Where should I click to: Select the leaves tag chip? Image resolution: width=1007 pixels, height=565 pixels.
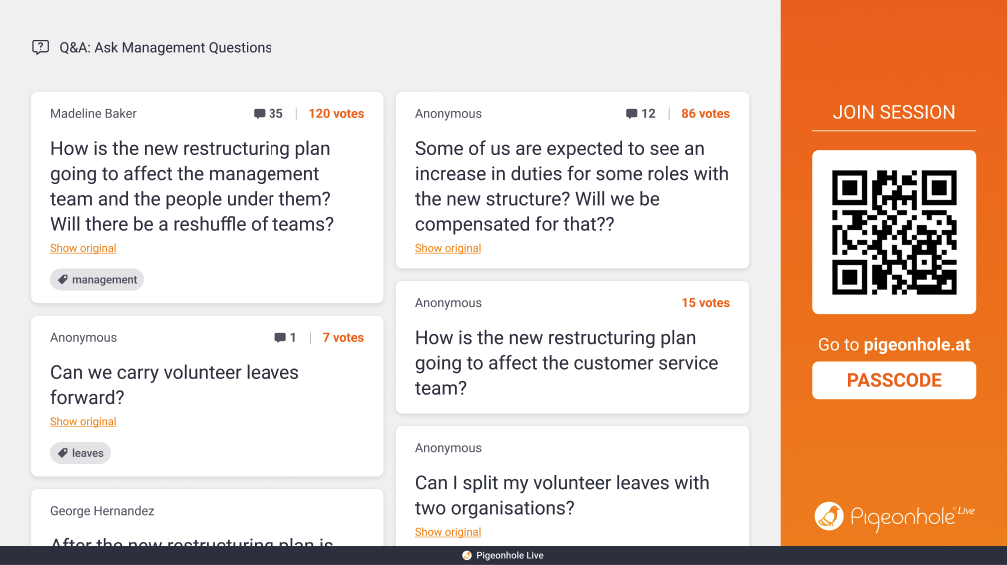[x=80, y=453]
